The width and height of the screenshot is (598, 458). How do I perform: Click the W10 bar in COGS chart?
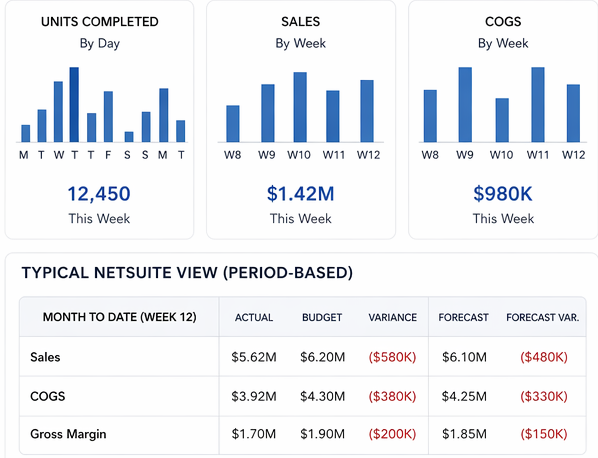click(502, 120)
